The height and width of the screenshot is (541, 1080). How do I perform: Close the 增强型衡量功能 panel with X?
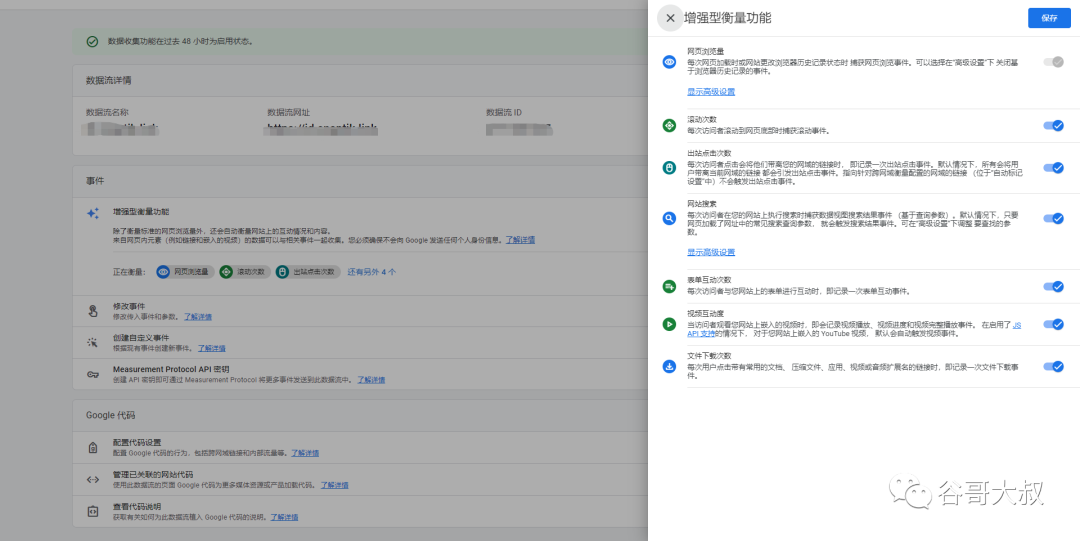click(670, 18)
